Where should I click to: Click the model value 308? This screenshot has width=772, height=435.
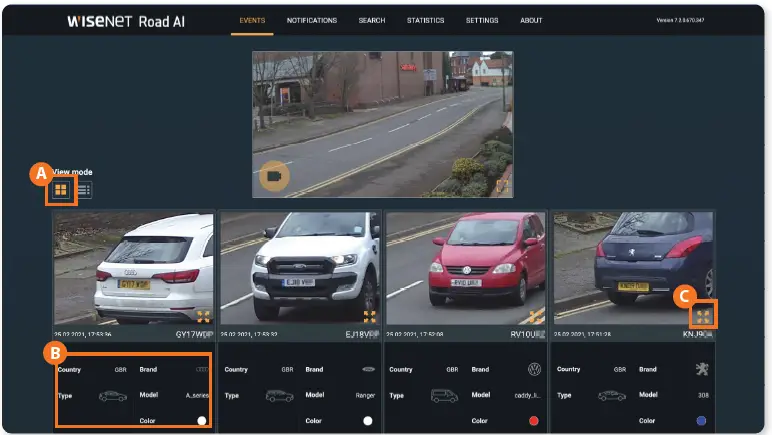pyautogui.click(x=704, y=395)
